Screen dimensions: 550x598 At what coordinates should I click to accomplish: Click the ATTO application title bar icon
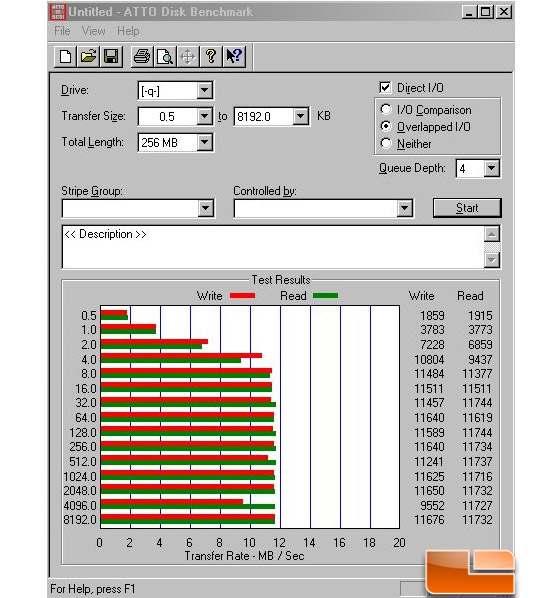coord(58,12)
